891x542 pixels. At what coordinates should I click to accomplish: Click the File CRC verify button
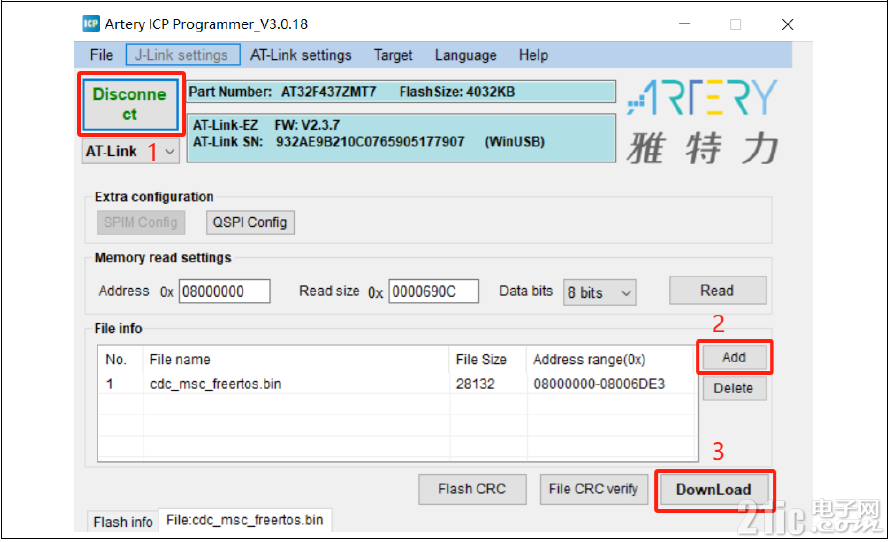(593, 489)
